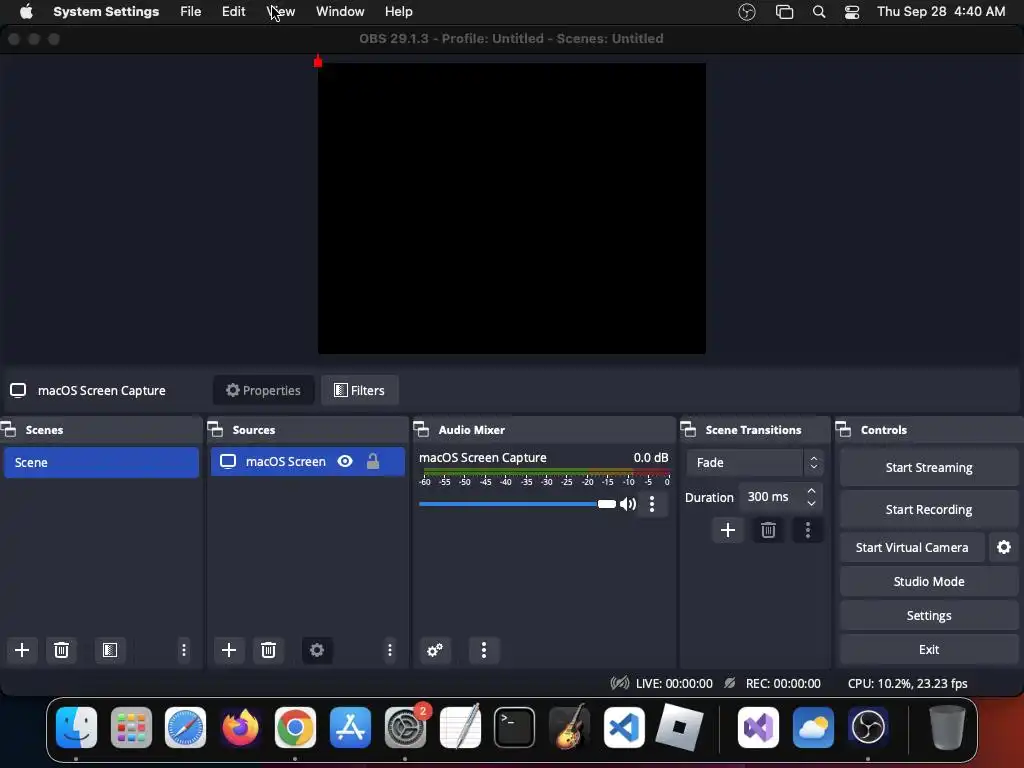
Task: Delete selected source with trash icon
Action: (268, 650)
